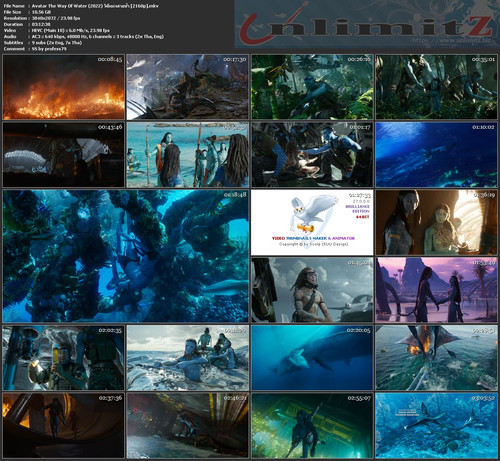Select the green-lit underwater thumbnail at 02:55:07
Screen dimensions: 500x461
pos(312,425)
